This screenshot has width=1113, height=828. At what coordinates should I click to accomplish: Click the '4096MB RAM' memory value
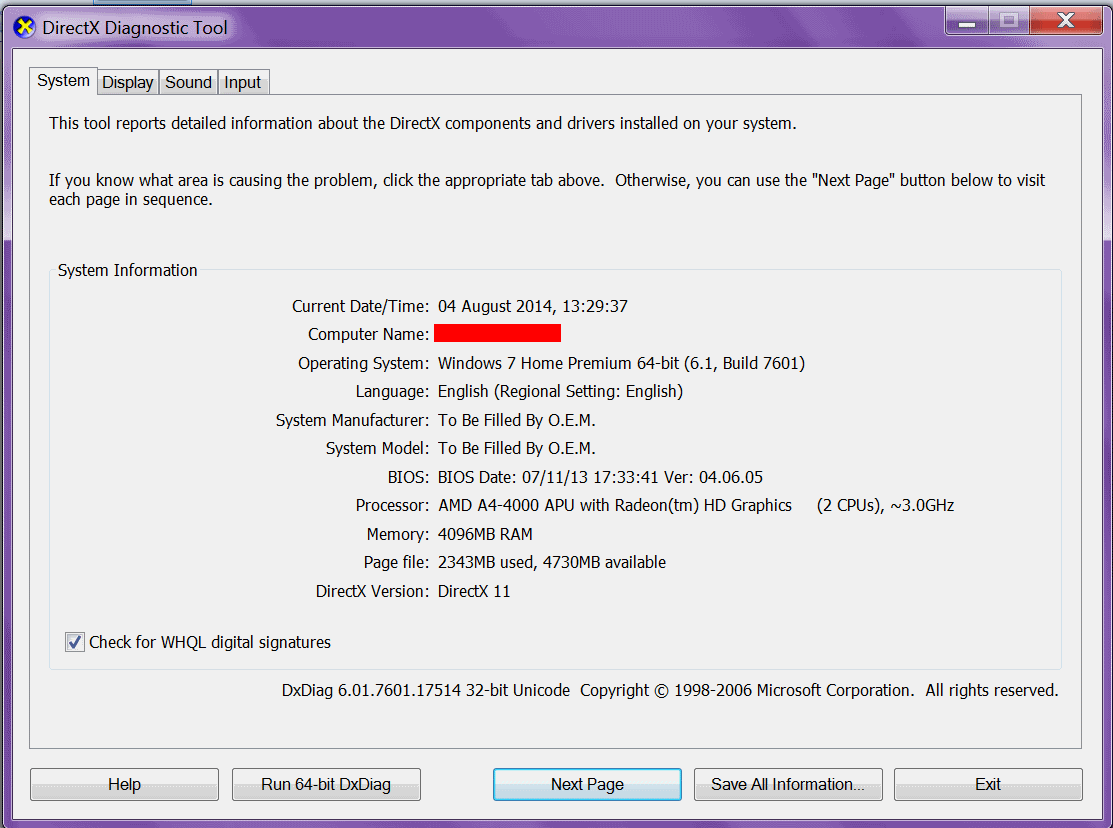485,534
